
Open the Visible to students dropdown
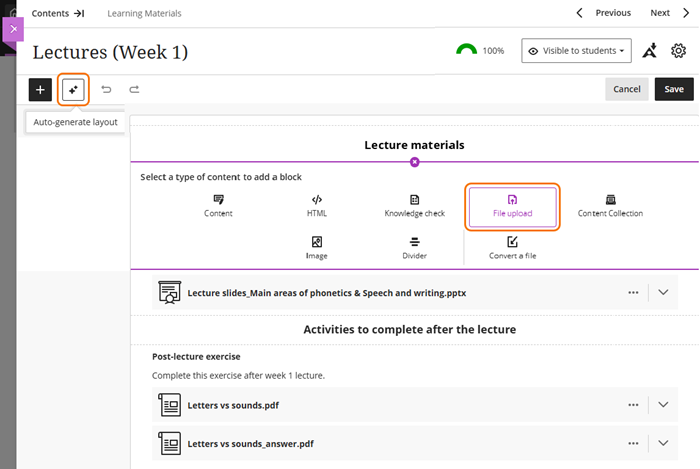click(578, 51)
